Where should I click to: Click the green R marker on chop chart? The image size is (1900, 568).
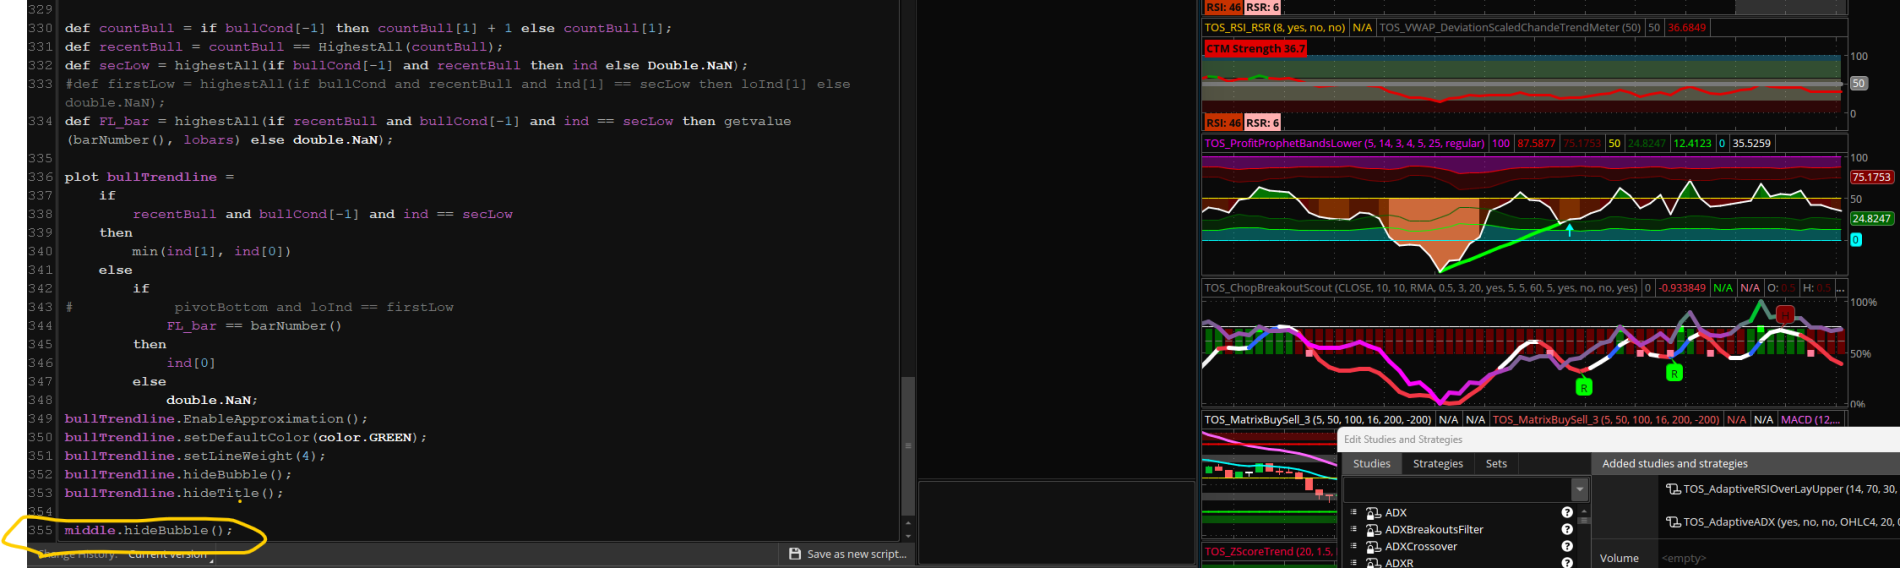coord(1584,387)
